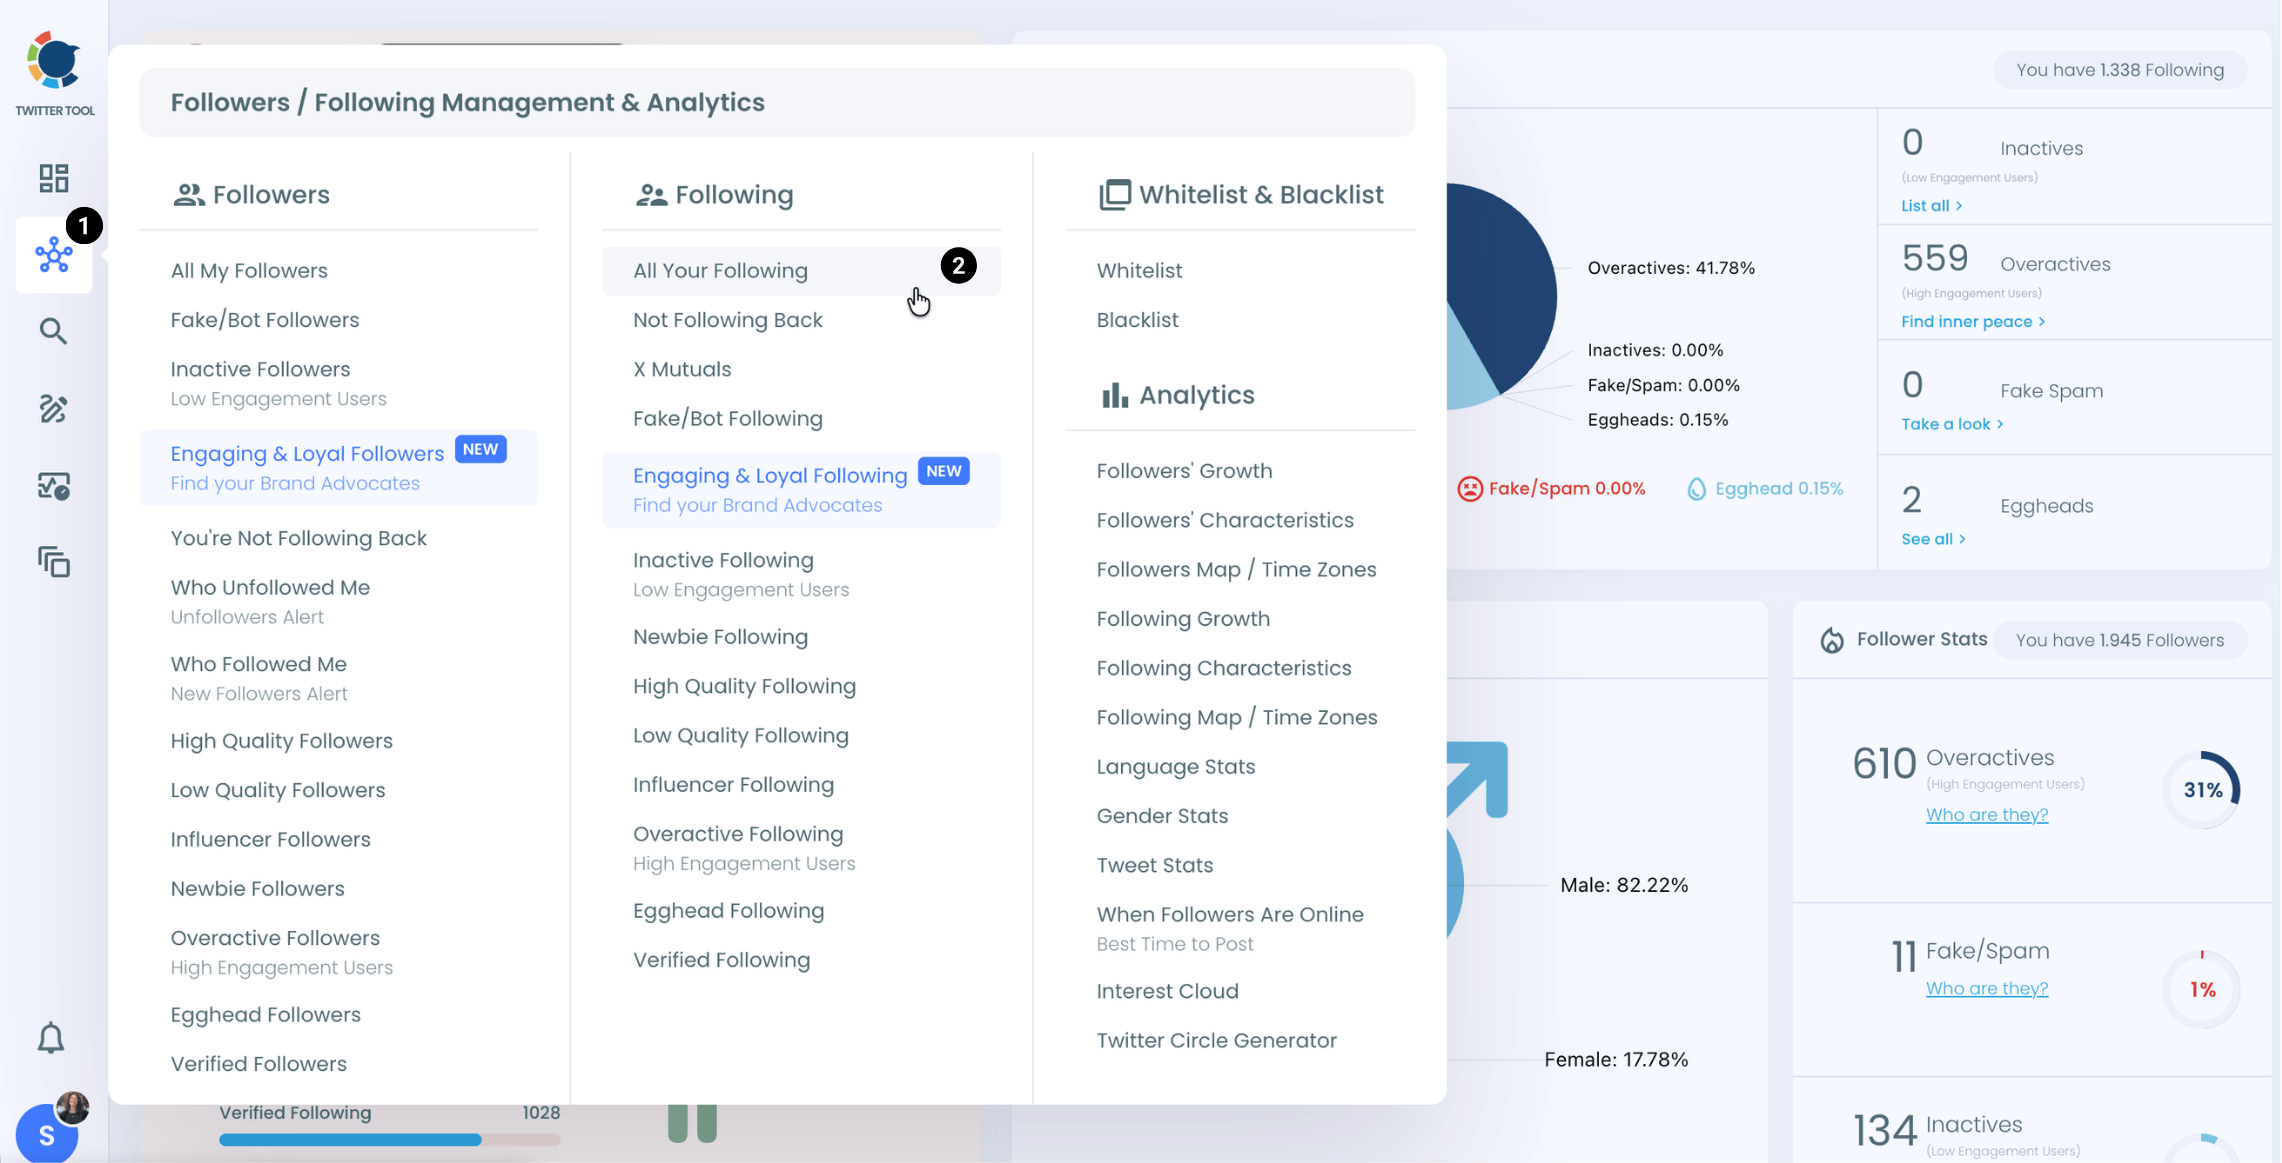
Task: Open High Quality Following
Action: (x=744, y=686)
